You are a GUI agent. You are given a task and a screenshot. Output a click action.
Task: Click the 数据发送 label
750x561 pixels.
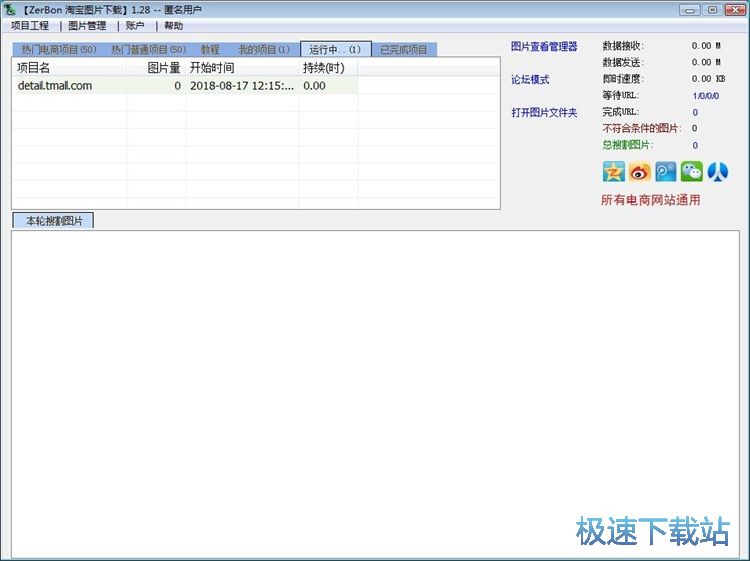point(623,62)
